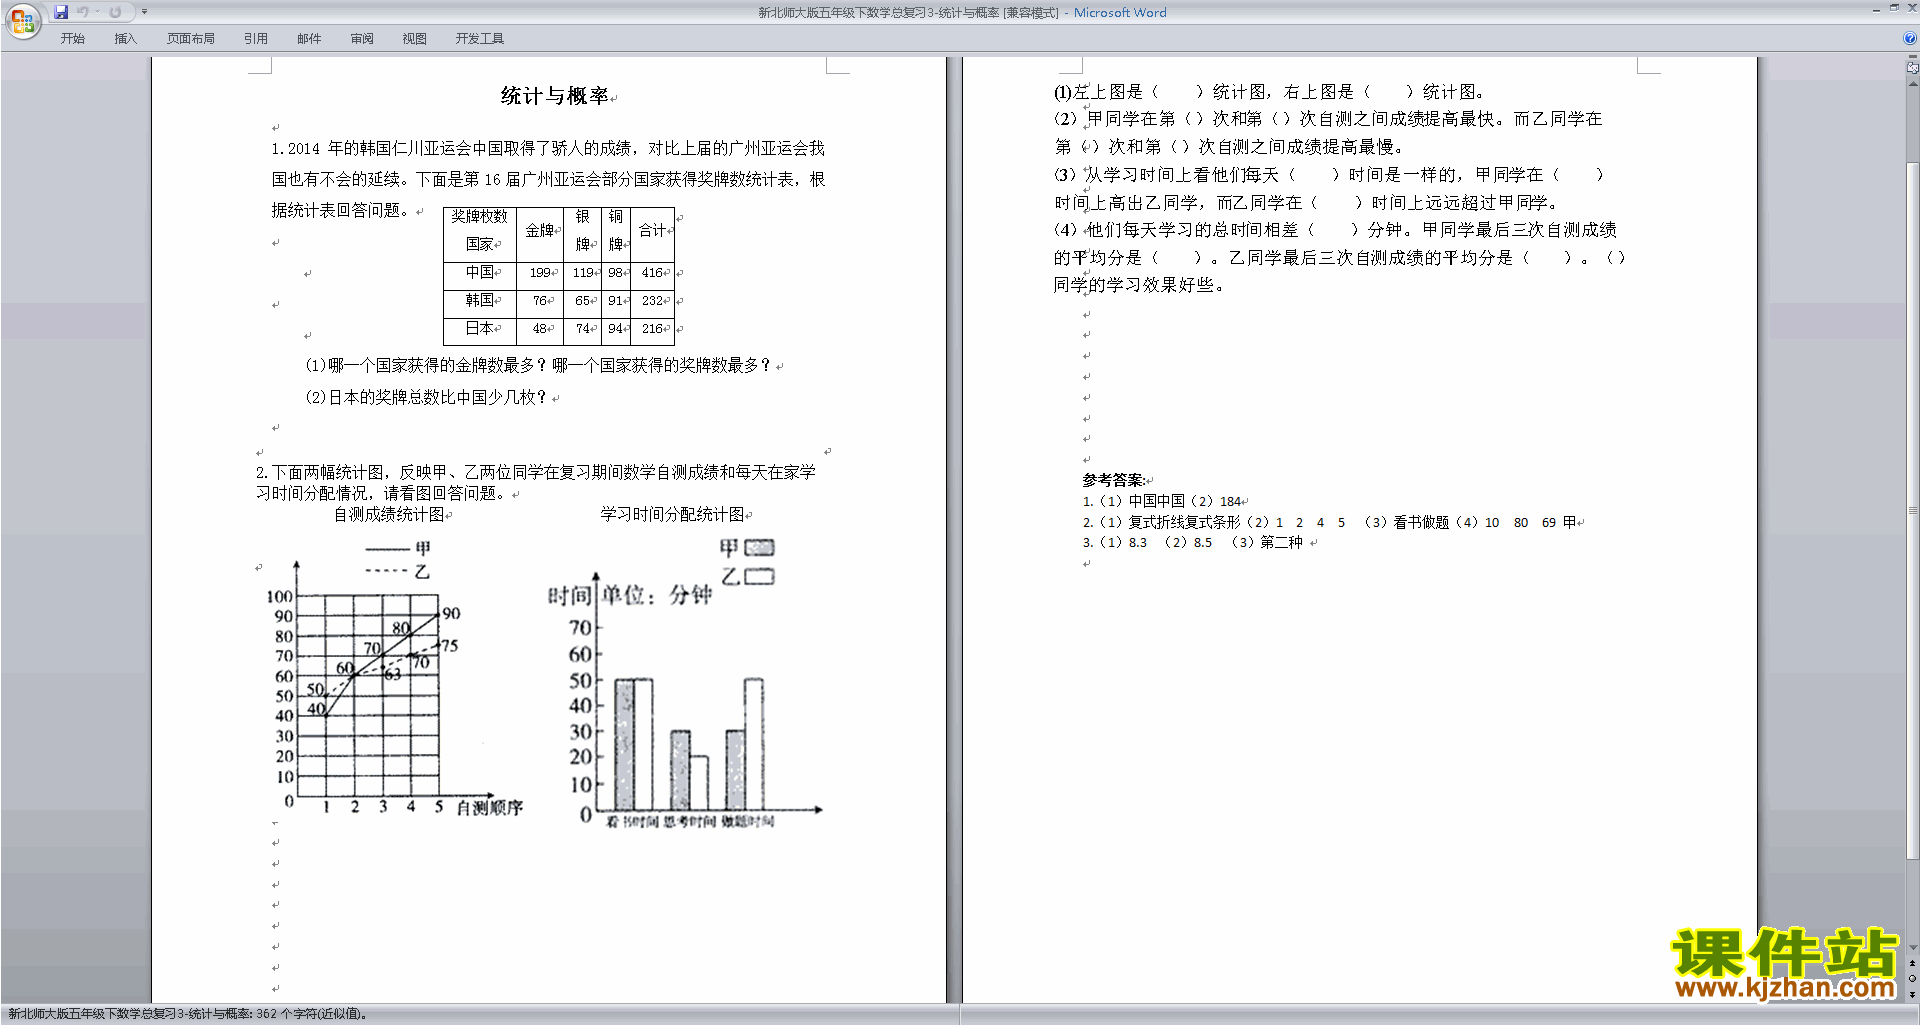Viewport: 1920px width, 1025px height.
Task: Go to the previous page with double-up arrow
Action: click(x=1912, y=963)
